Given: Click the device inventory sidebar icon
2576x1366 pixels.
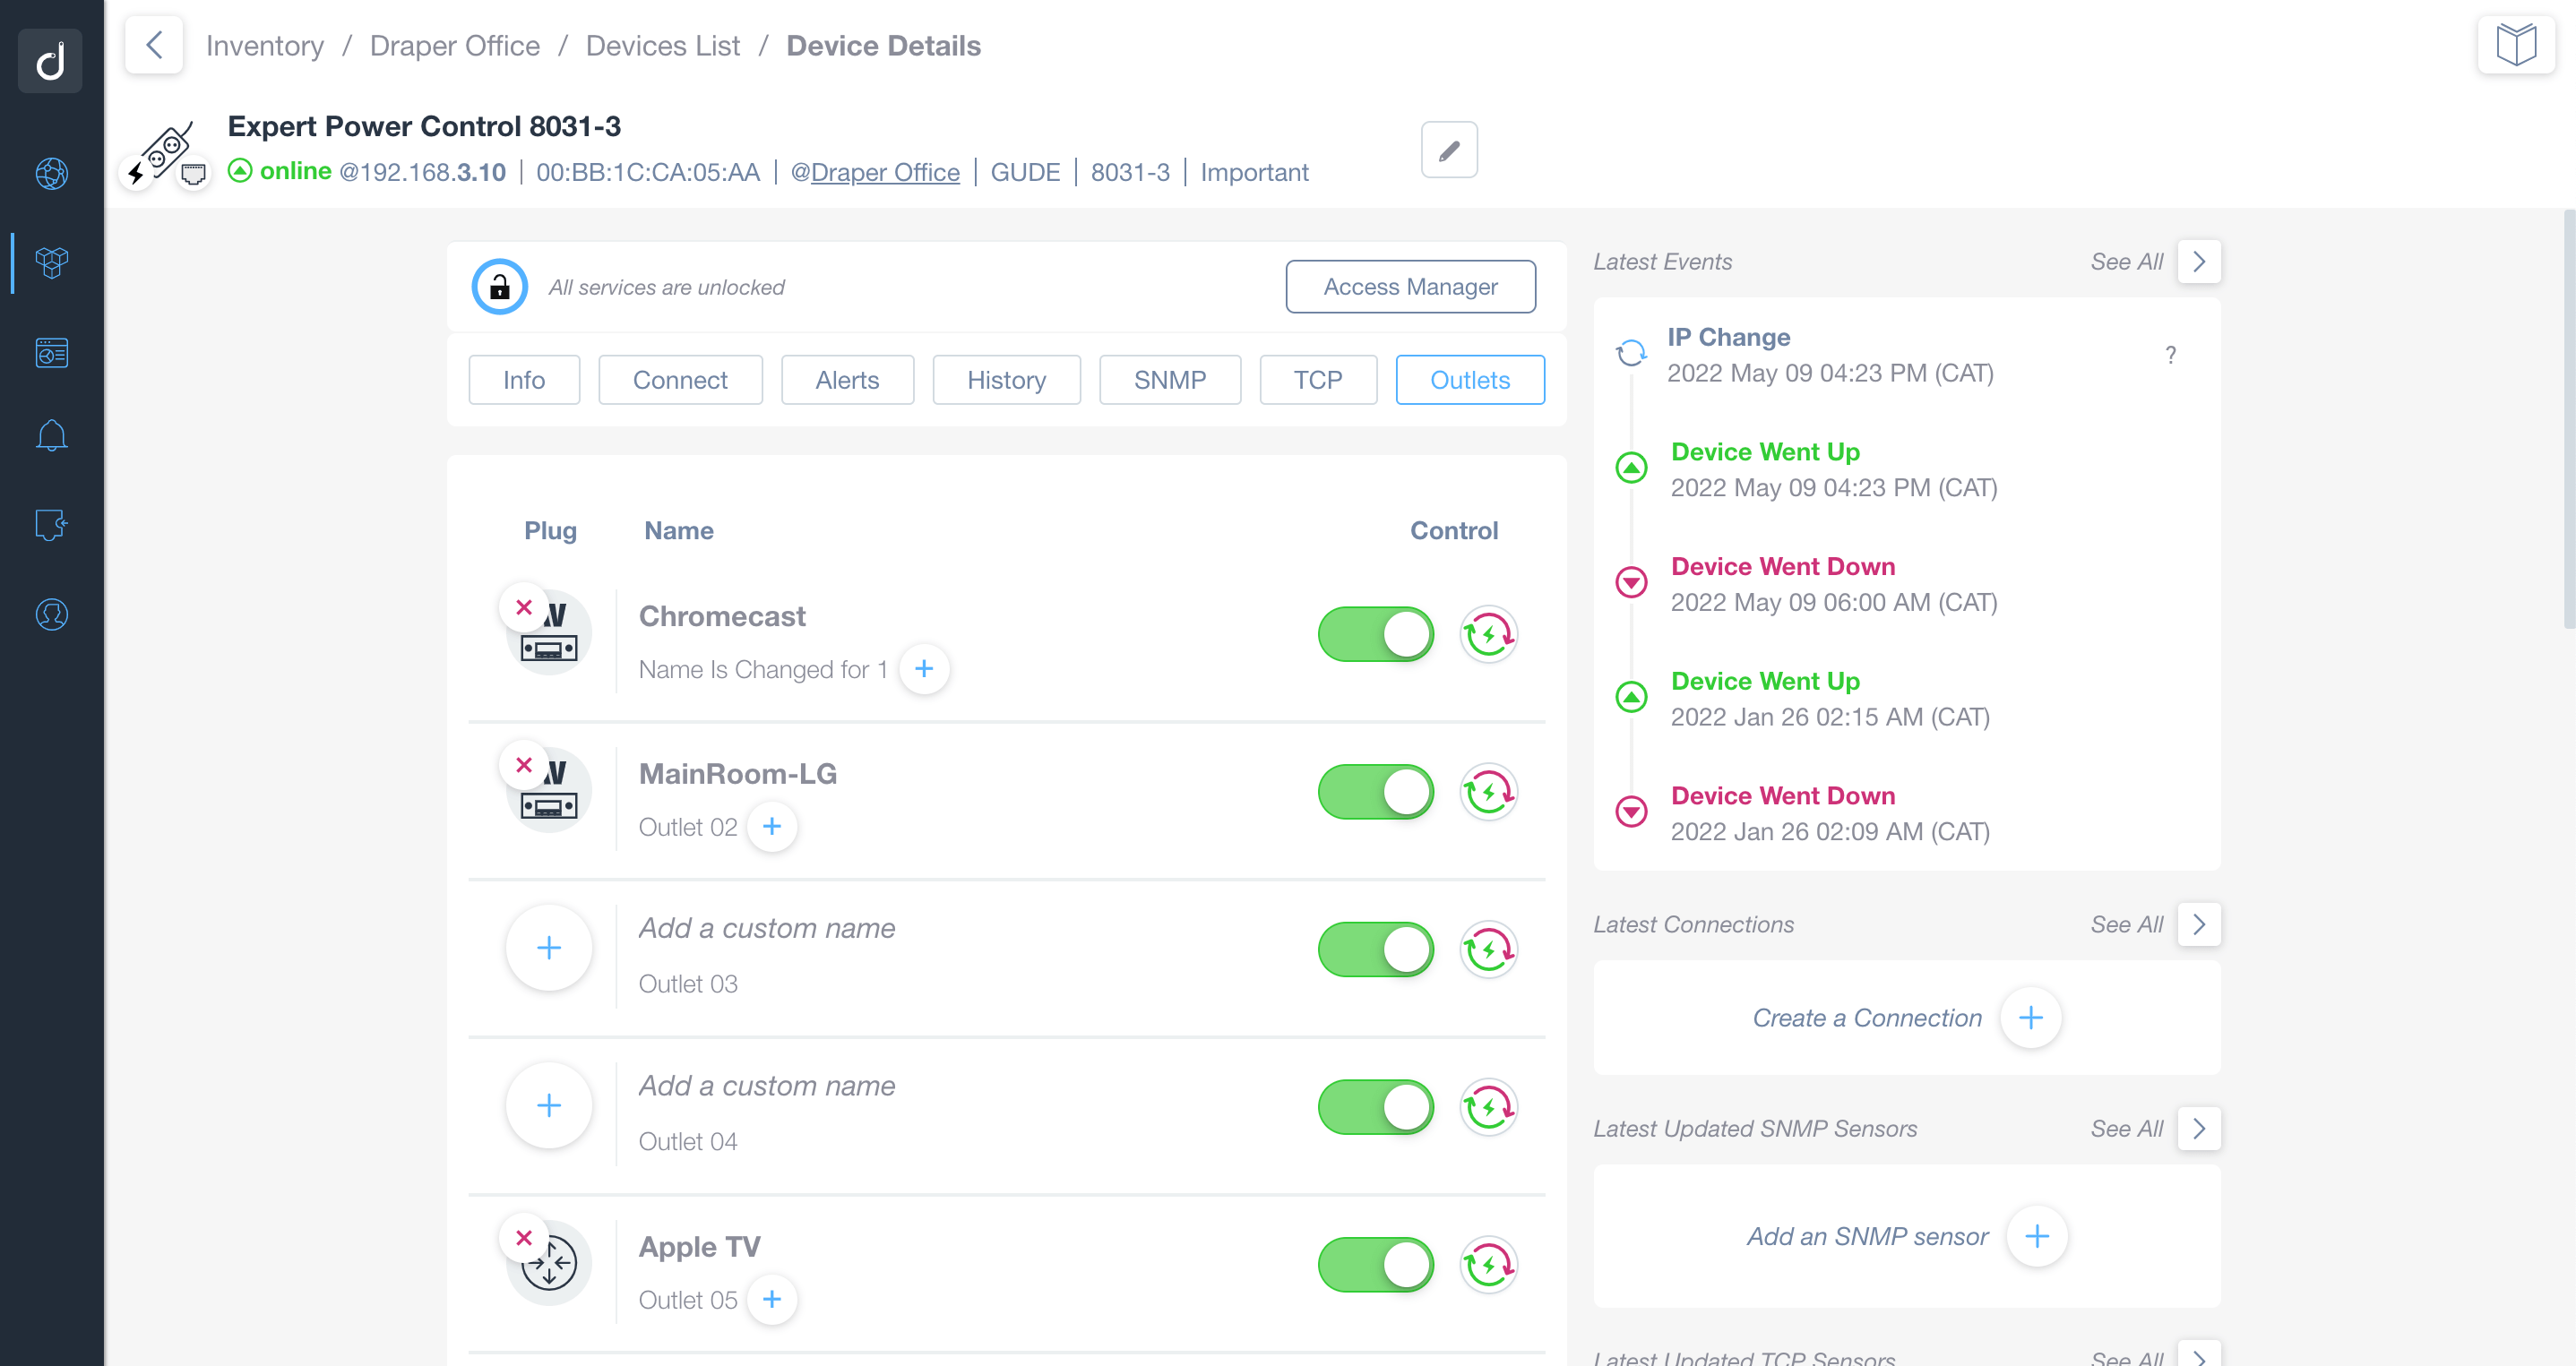Looking at the screenshot, I should (x=51, y=262).
